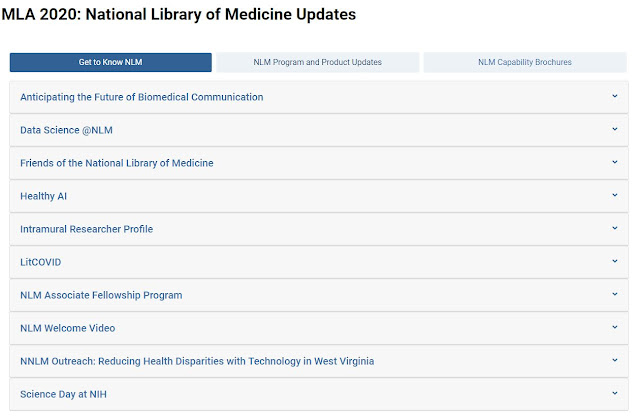Click chevron icon on Anticipating the Future row
Viewport: 640px width, 418px height.
tap(614, 97)
